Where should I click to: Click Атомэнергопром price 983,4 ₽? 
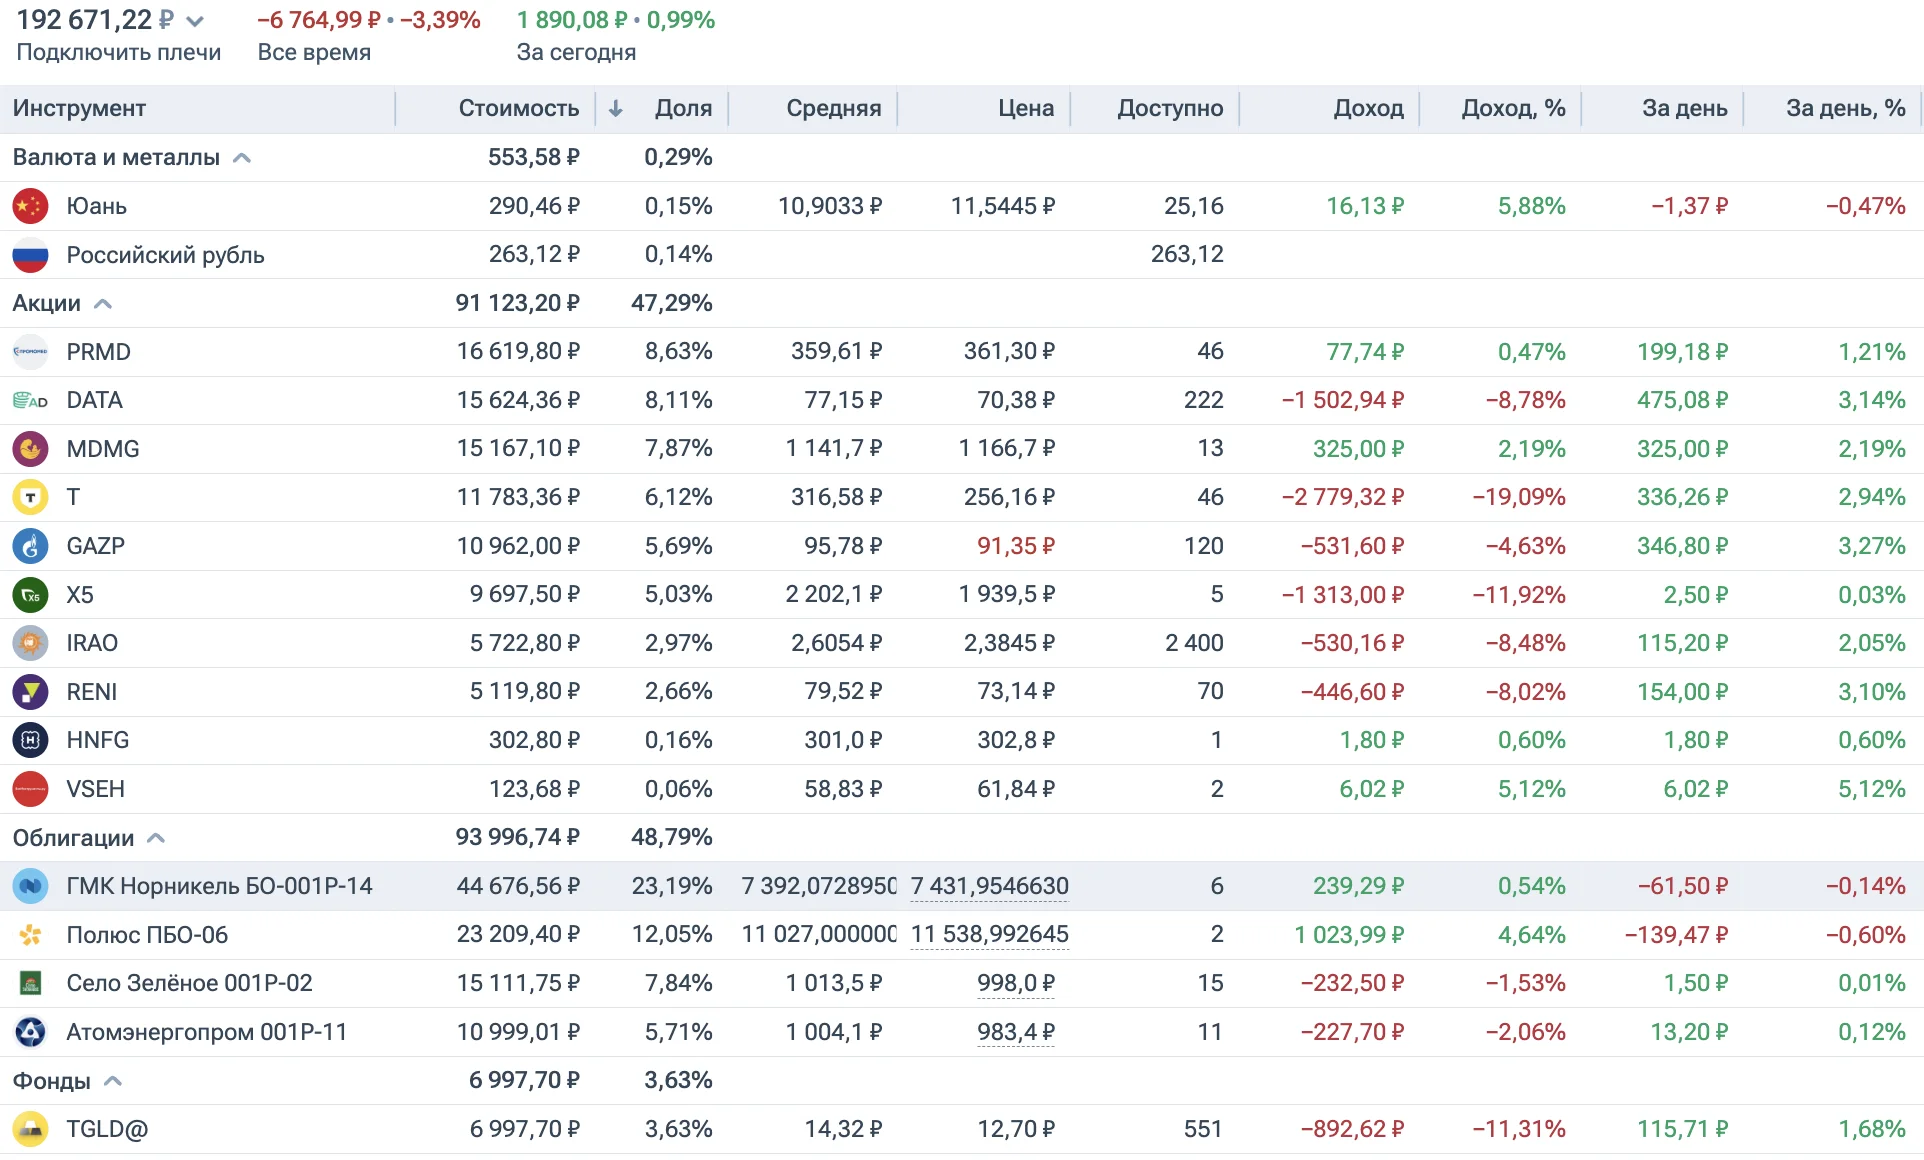coord(1016,1032)
